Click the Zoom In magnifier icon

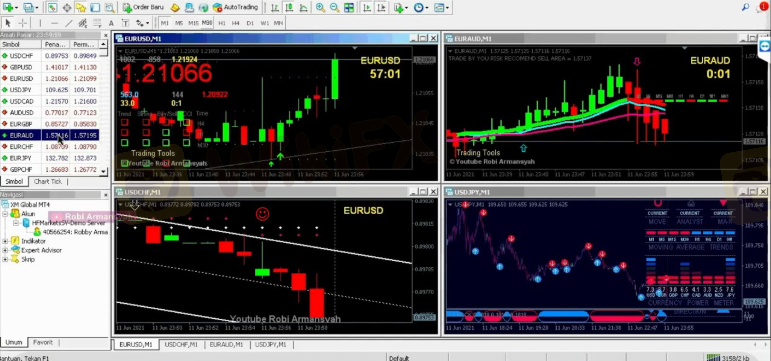coord(320,7)
